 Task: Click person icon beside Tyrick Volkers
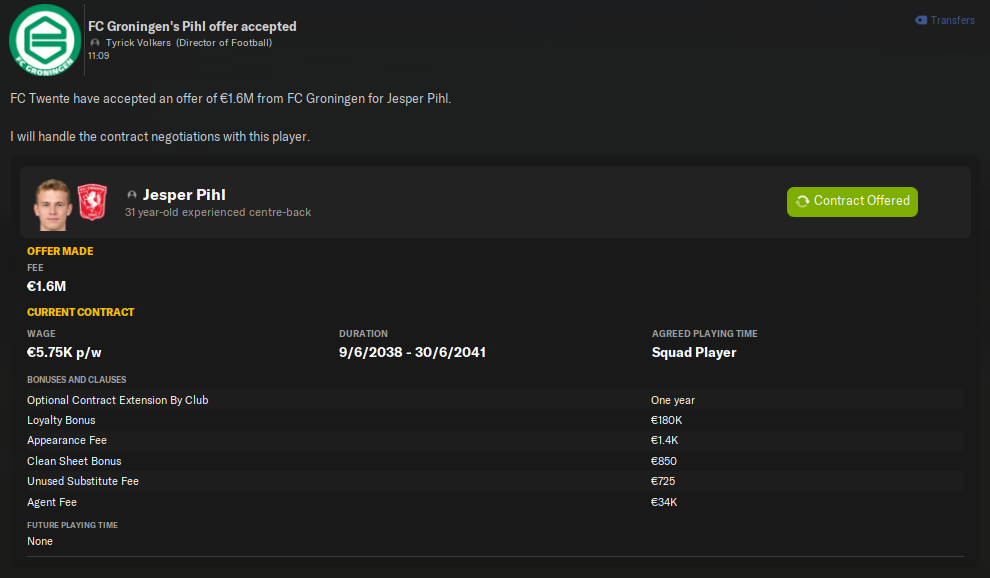point(95,43)
